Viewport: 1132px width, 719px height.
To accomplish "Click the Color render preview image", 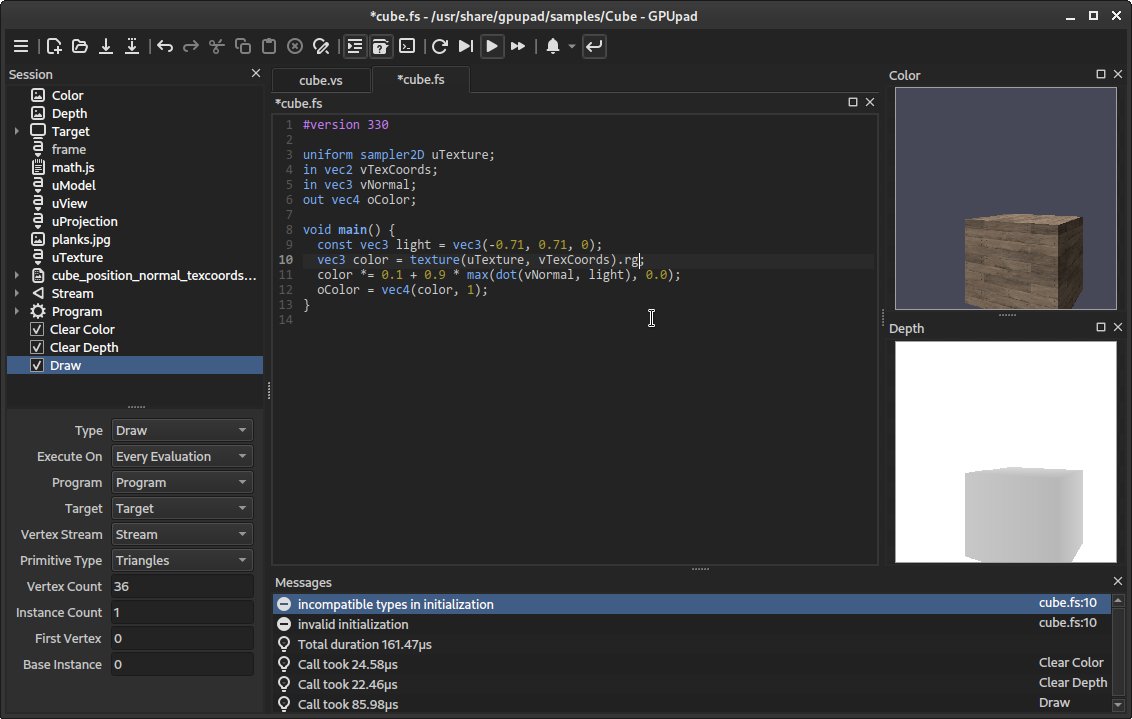I will click(x=1005, y=199).
